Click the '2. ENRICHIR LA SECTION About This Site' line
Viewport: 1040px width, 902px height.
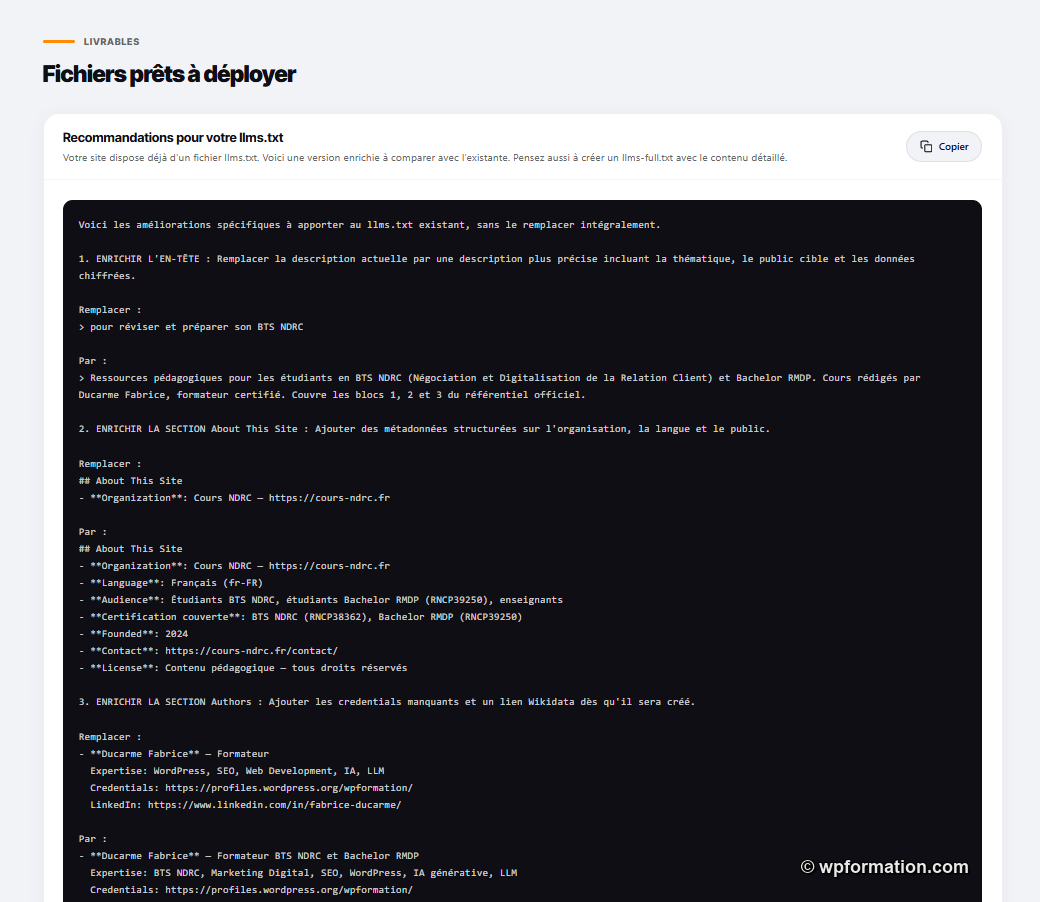[x=424, y=429]
